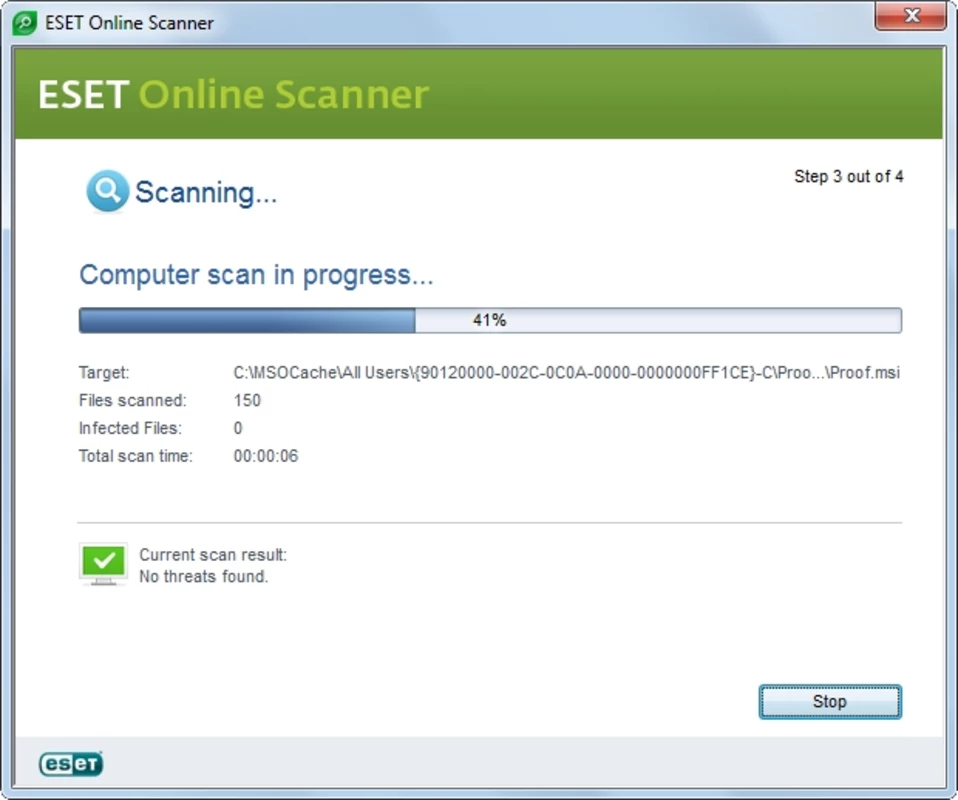958x800 pixels.
Task: Click the green checkmark monitor icon
Action: pos(103,564)
